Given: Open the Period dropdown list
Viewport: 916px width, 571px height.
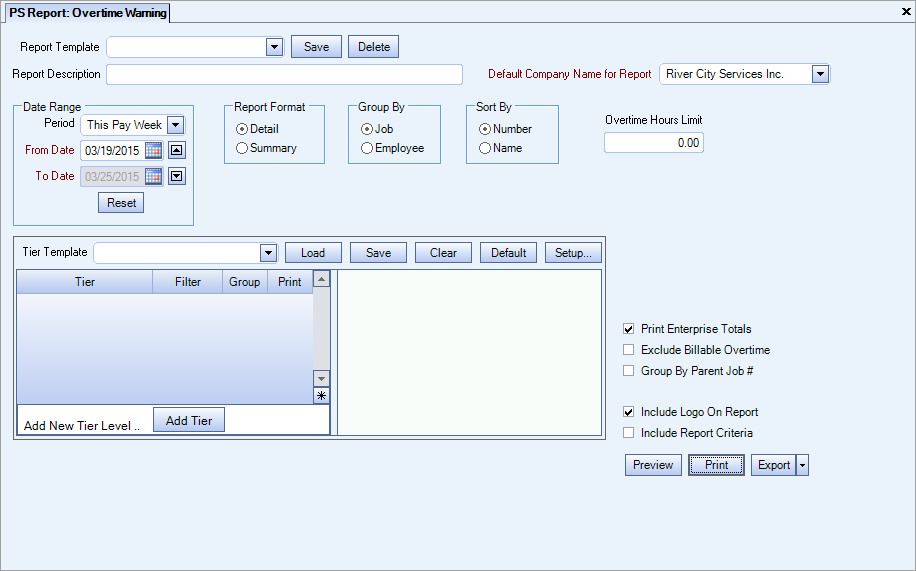Looking at the screenshot, I should (x=175, y=125).
